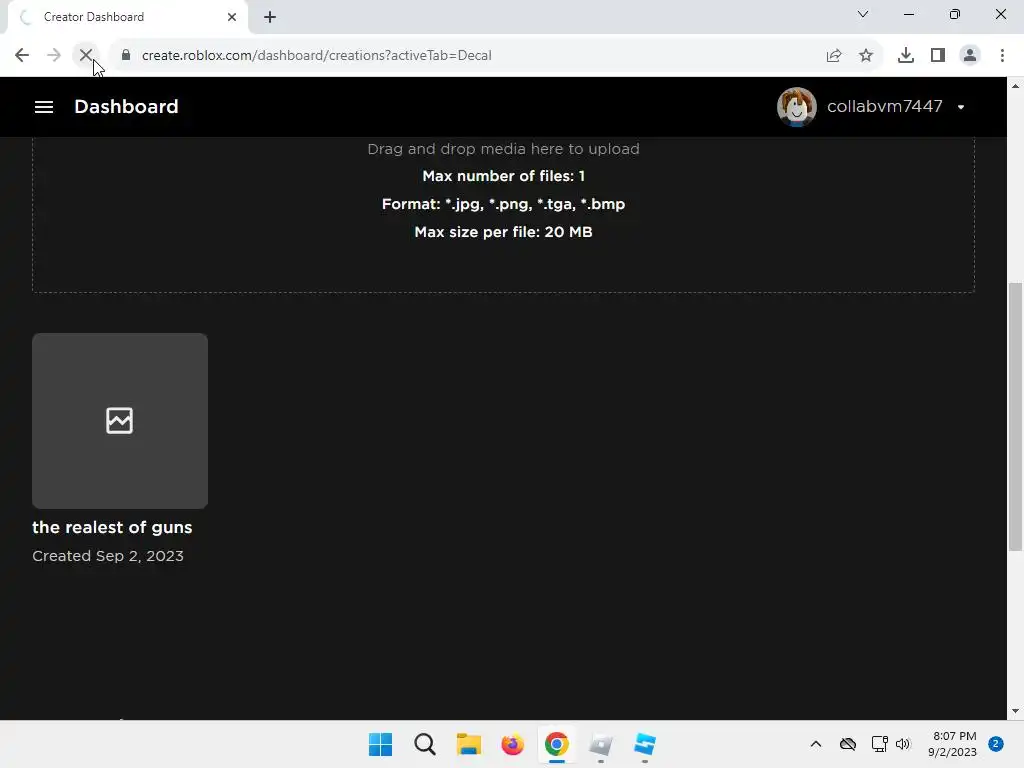Click the cloud sync tray icon
Screen dimensions: 1024x768
(x=848, y=744)
